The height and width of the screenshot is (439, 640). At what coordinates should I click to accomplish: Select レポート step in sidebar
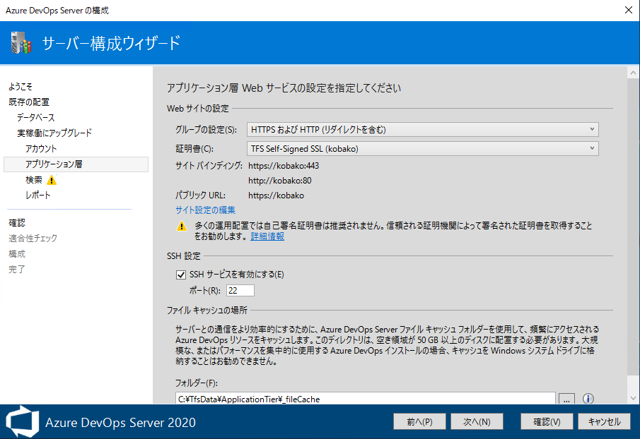[38, 195]
